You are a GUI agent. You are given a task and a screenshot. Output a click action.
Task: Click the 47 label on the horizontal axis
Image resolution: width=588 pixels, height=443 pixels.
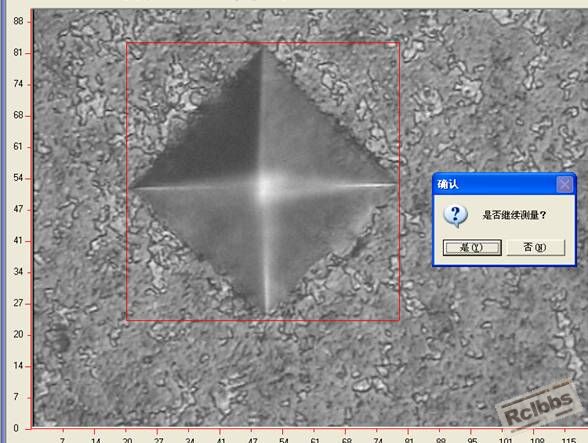252,440
